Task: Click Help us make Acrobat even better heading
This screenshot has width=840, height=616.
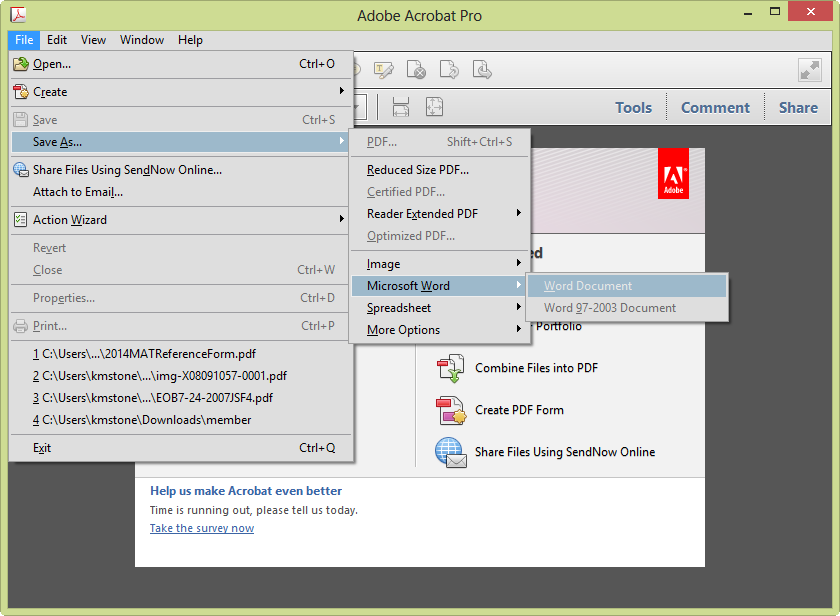Action: pyautogui.click(x=246, y=491)
